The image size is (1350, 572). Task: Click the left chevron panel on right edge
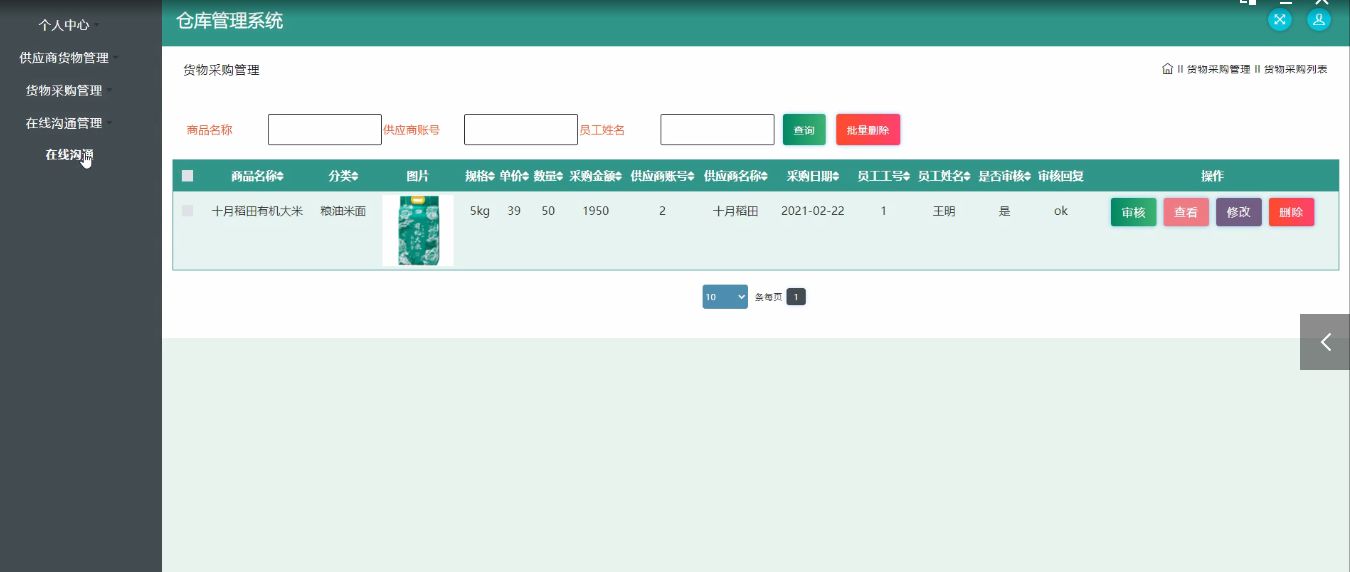pos(1325,342)
